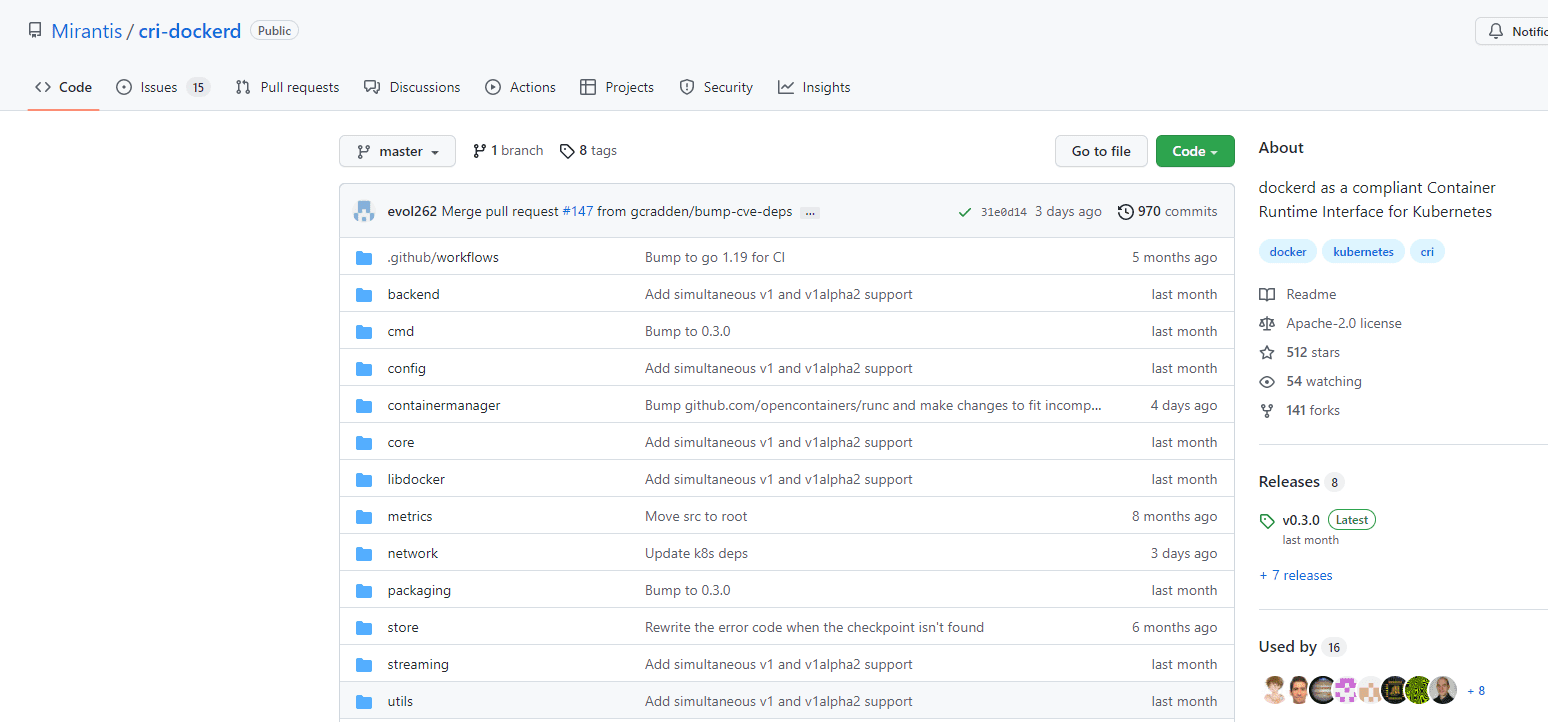Select the kubernetes topic tag

point(1364,252)
